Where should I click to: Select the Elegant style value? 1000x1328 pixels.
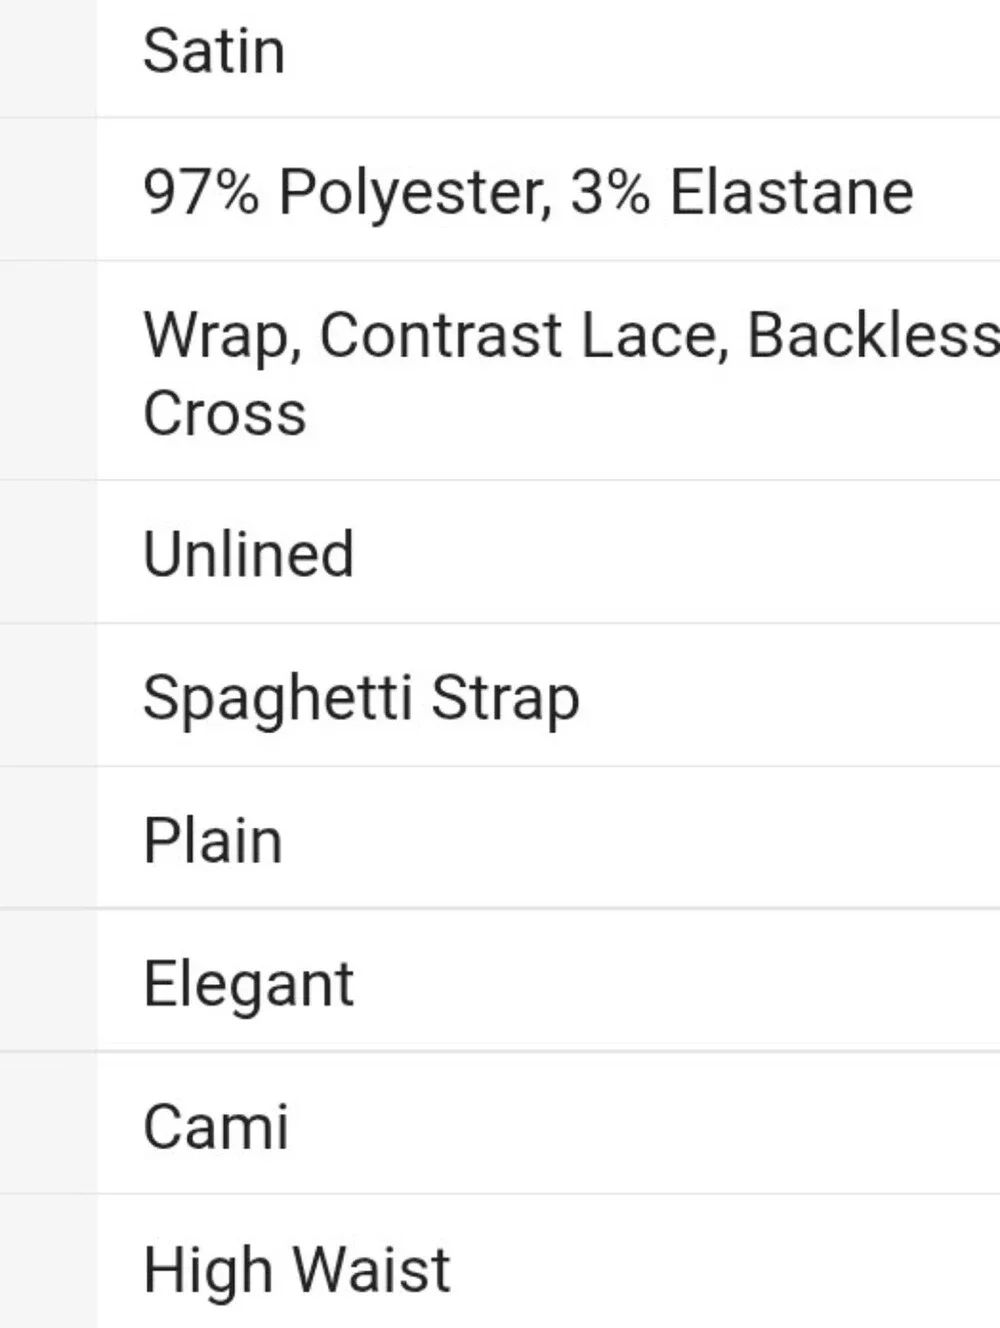click(x=249, y=985)
